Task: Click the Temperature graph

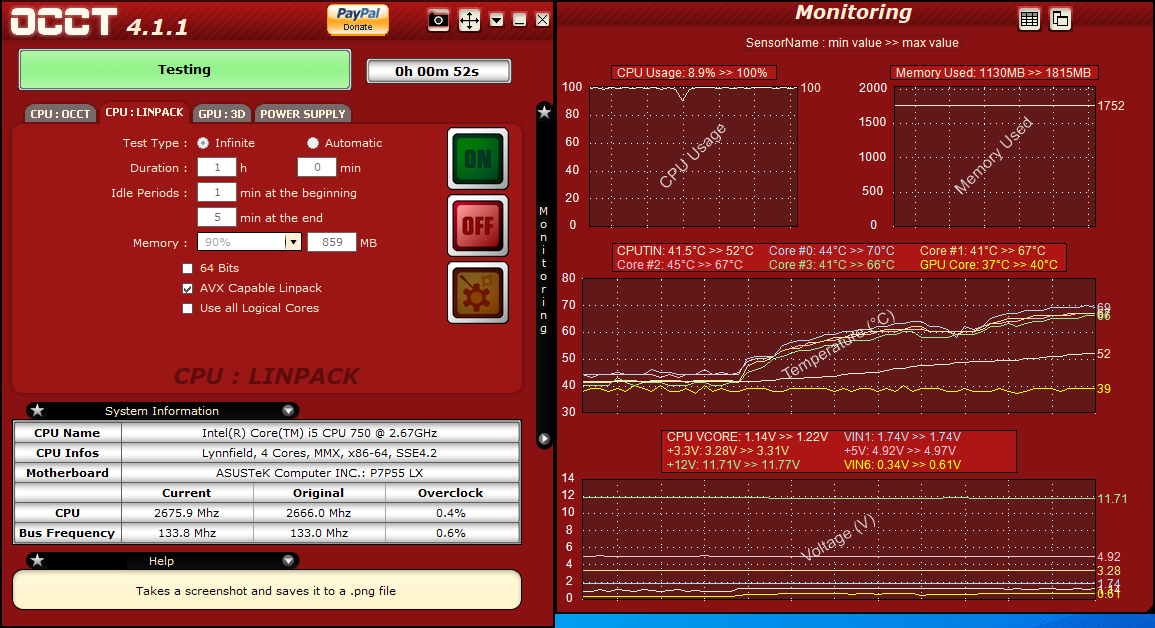Action: (839, 345)
